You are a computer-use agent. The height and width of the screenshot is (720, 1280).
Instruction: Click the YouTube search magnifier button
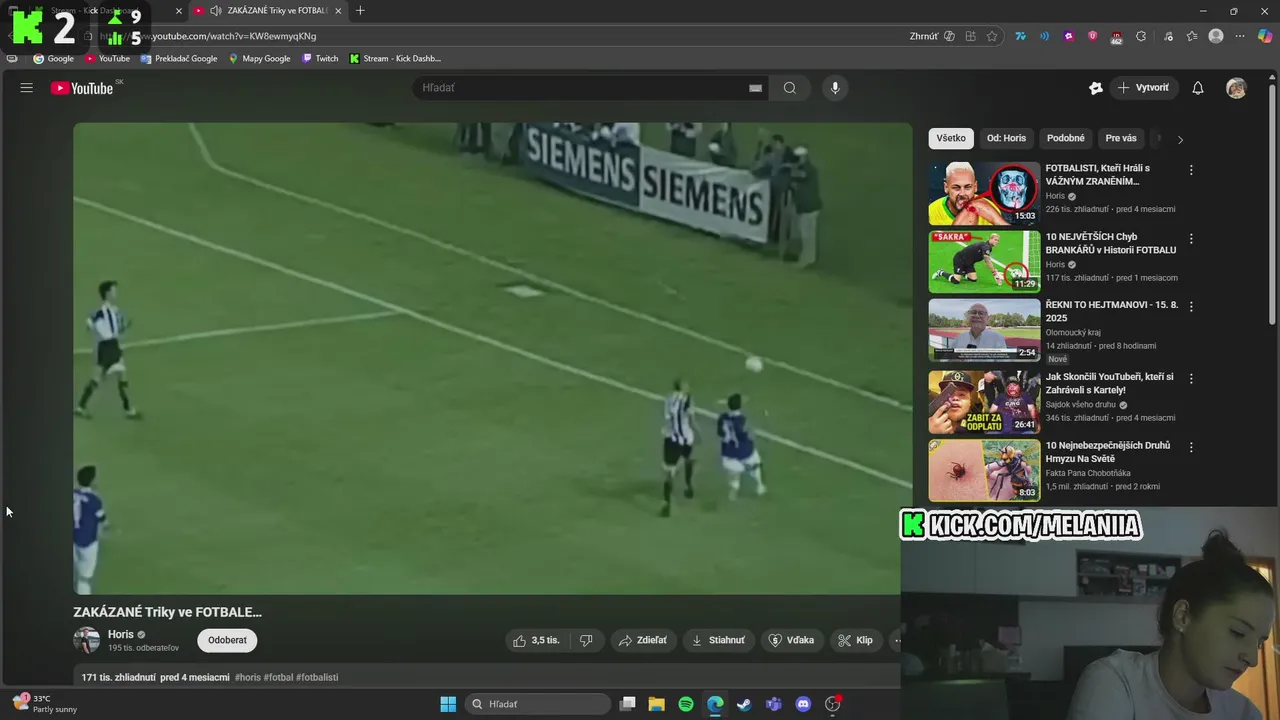[x=790, y=88]
